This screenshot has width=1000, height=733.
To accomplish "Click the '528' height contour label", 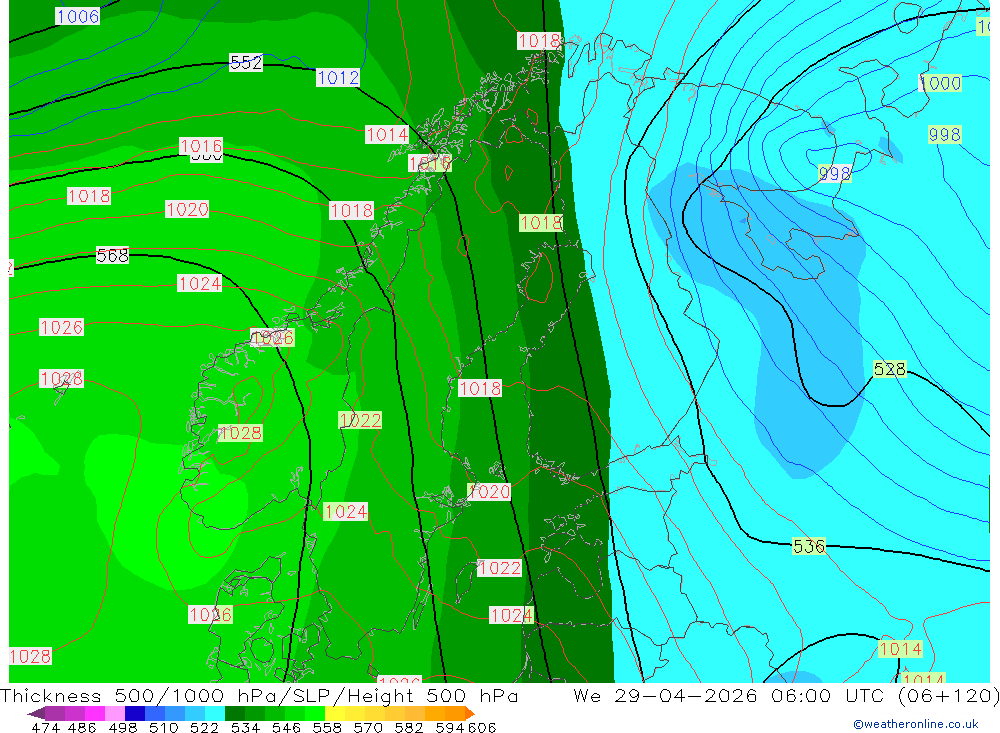I will point(890,369).
